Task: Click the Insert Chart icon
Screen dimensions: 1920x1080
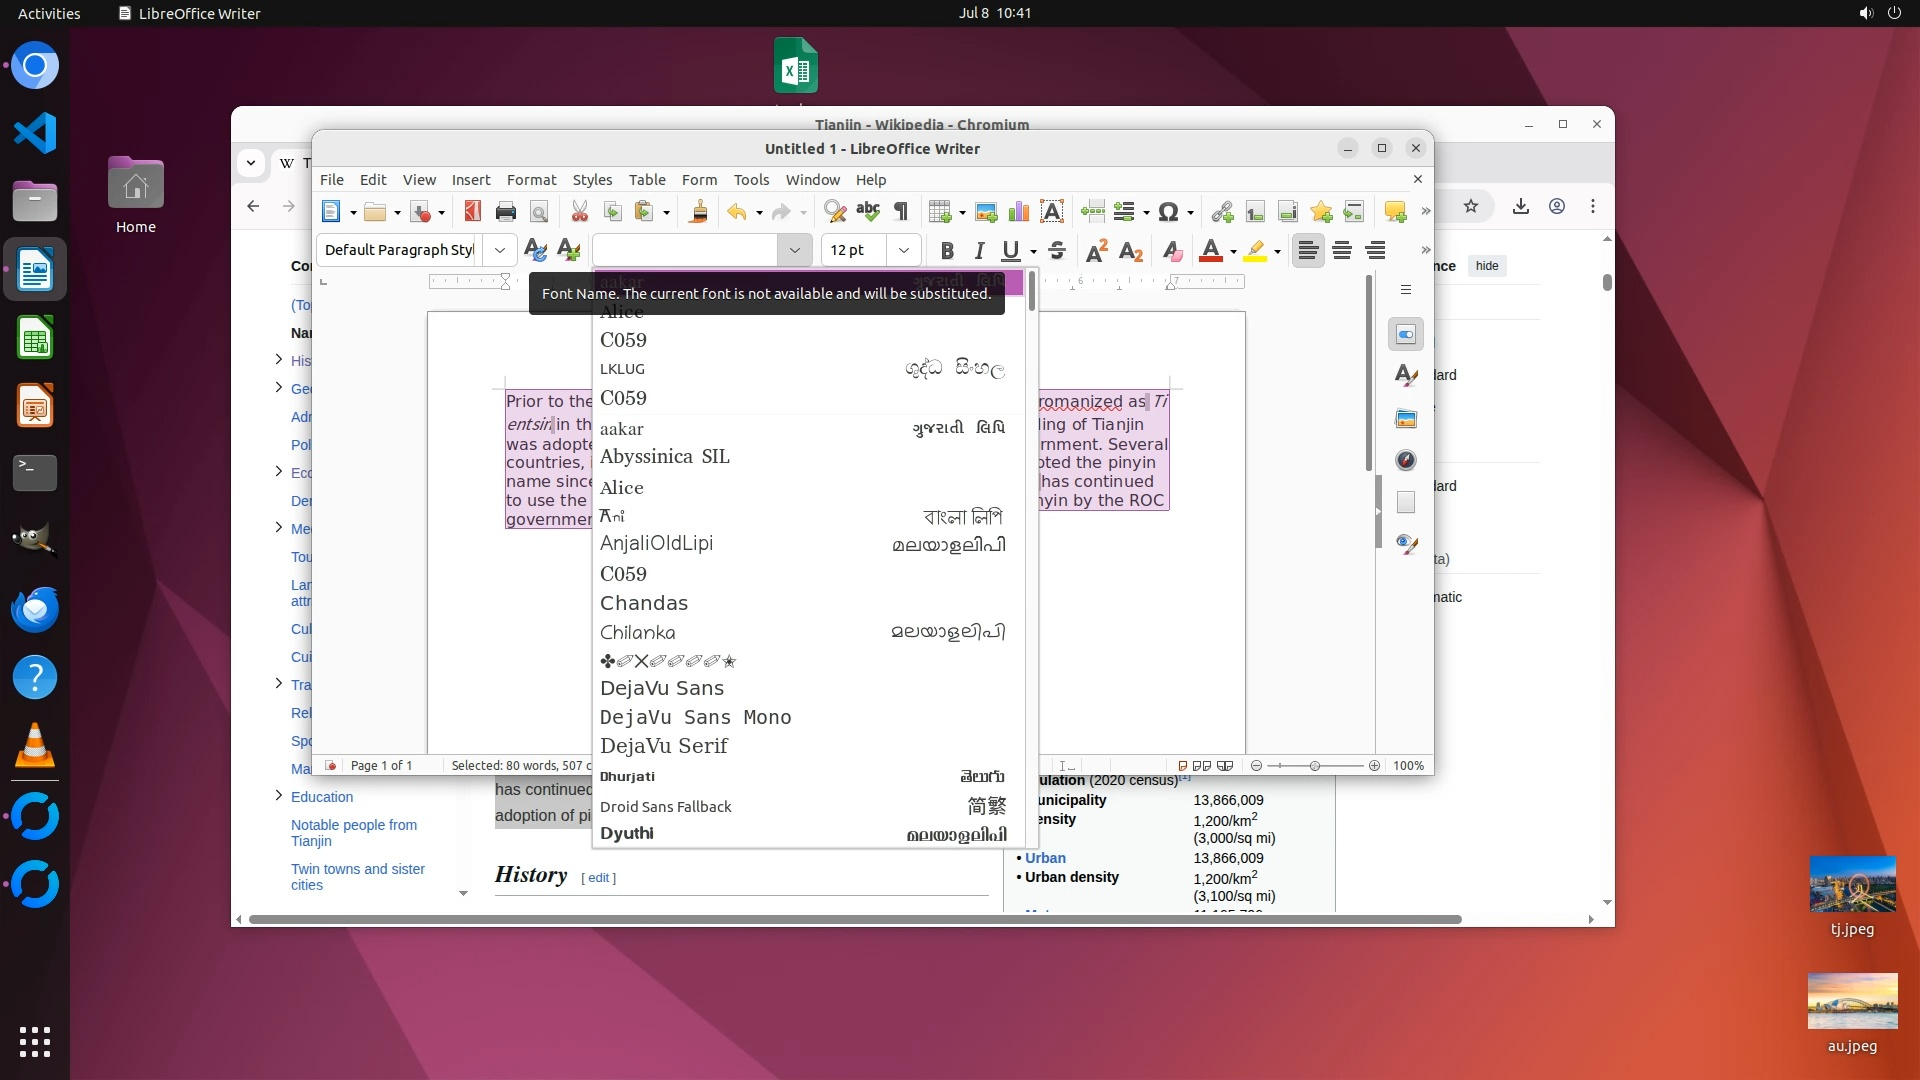Action: [x=1019, y=211]
